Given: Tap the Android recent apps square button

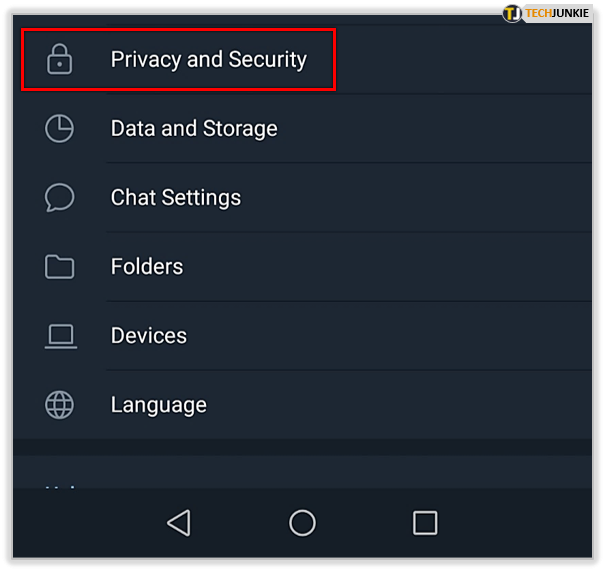Looking at the screenshot, I should coord(425,523).
